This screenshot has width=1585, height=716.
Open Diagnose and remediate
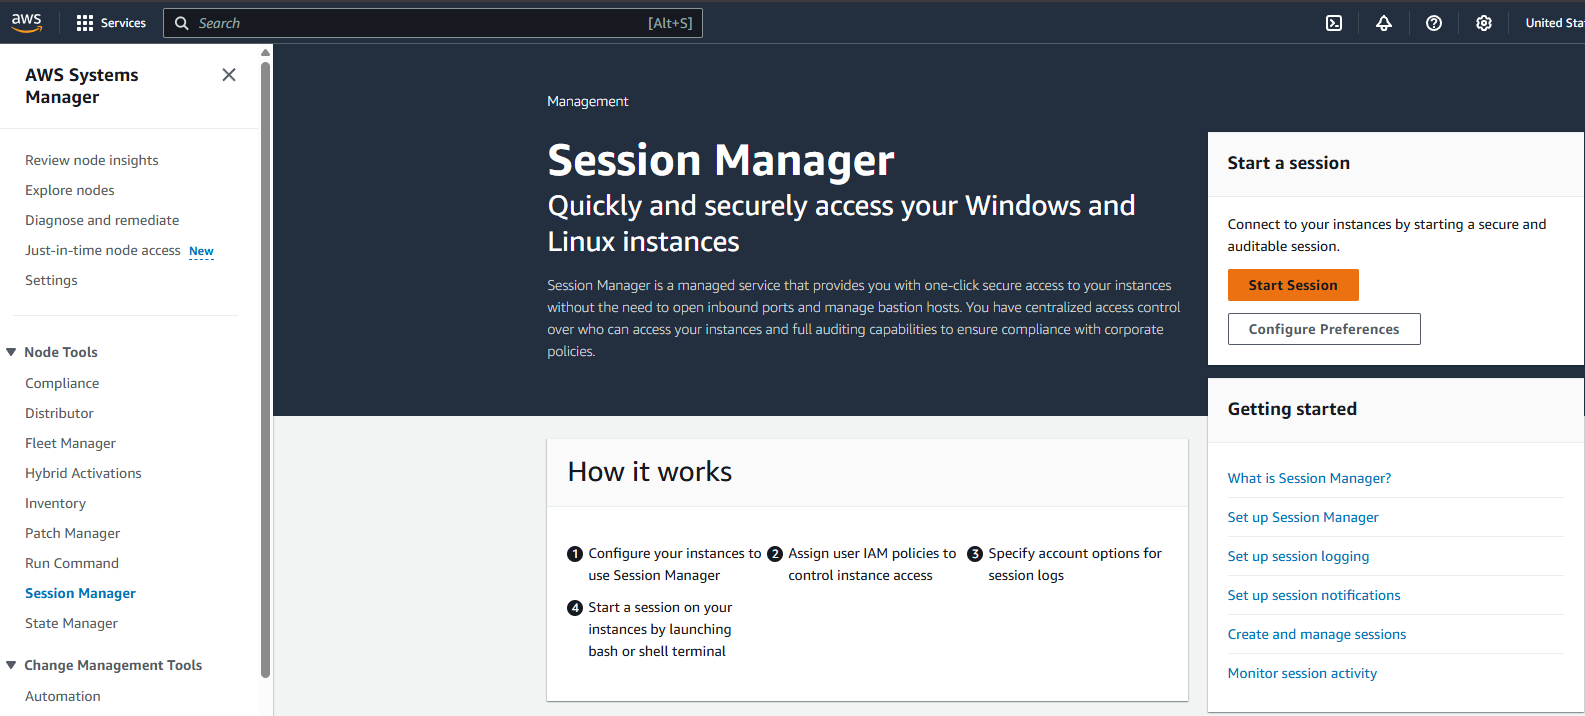(102, 220)
